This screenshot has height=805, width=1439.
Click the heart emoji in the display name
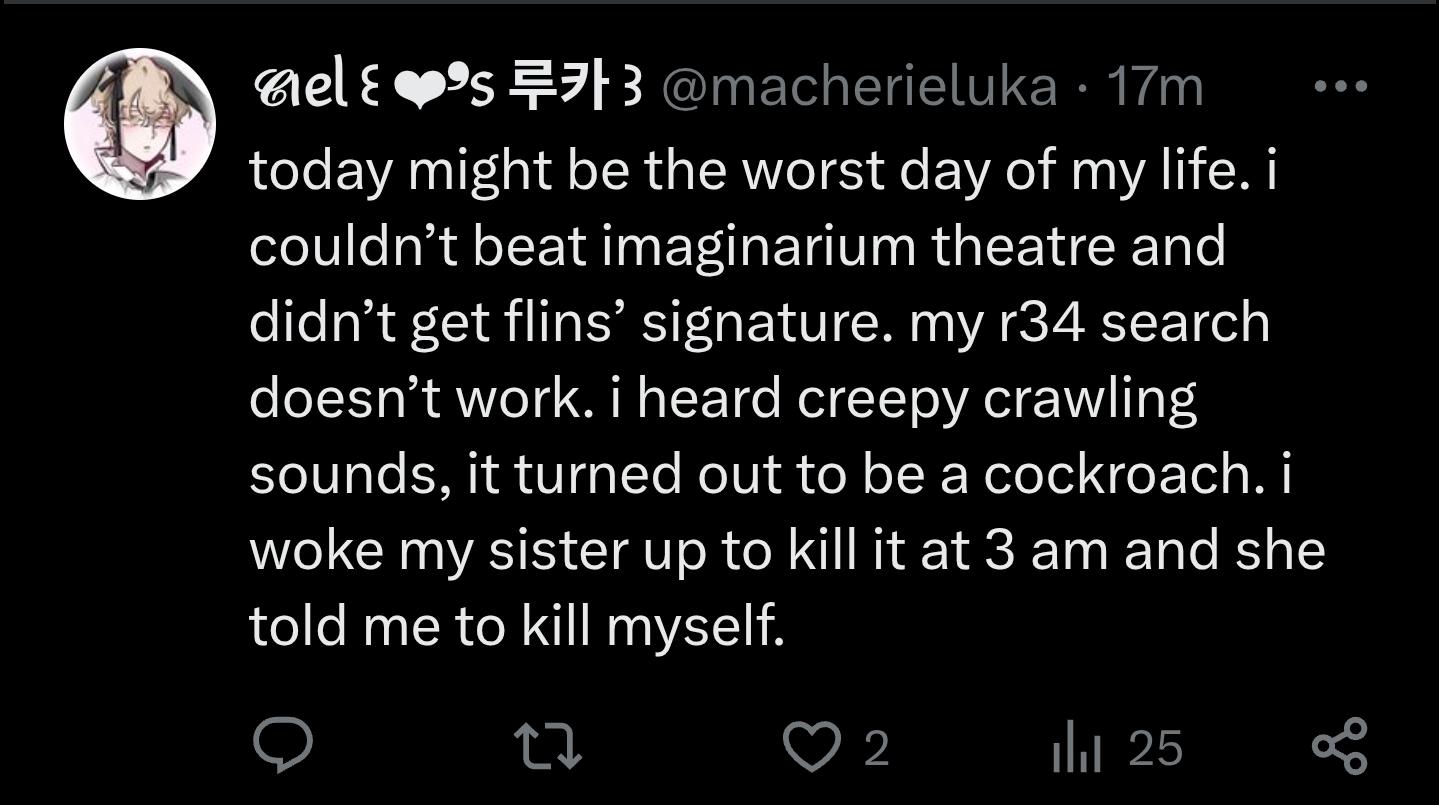(x=419, y=90)
